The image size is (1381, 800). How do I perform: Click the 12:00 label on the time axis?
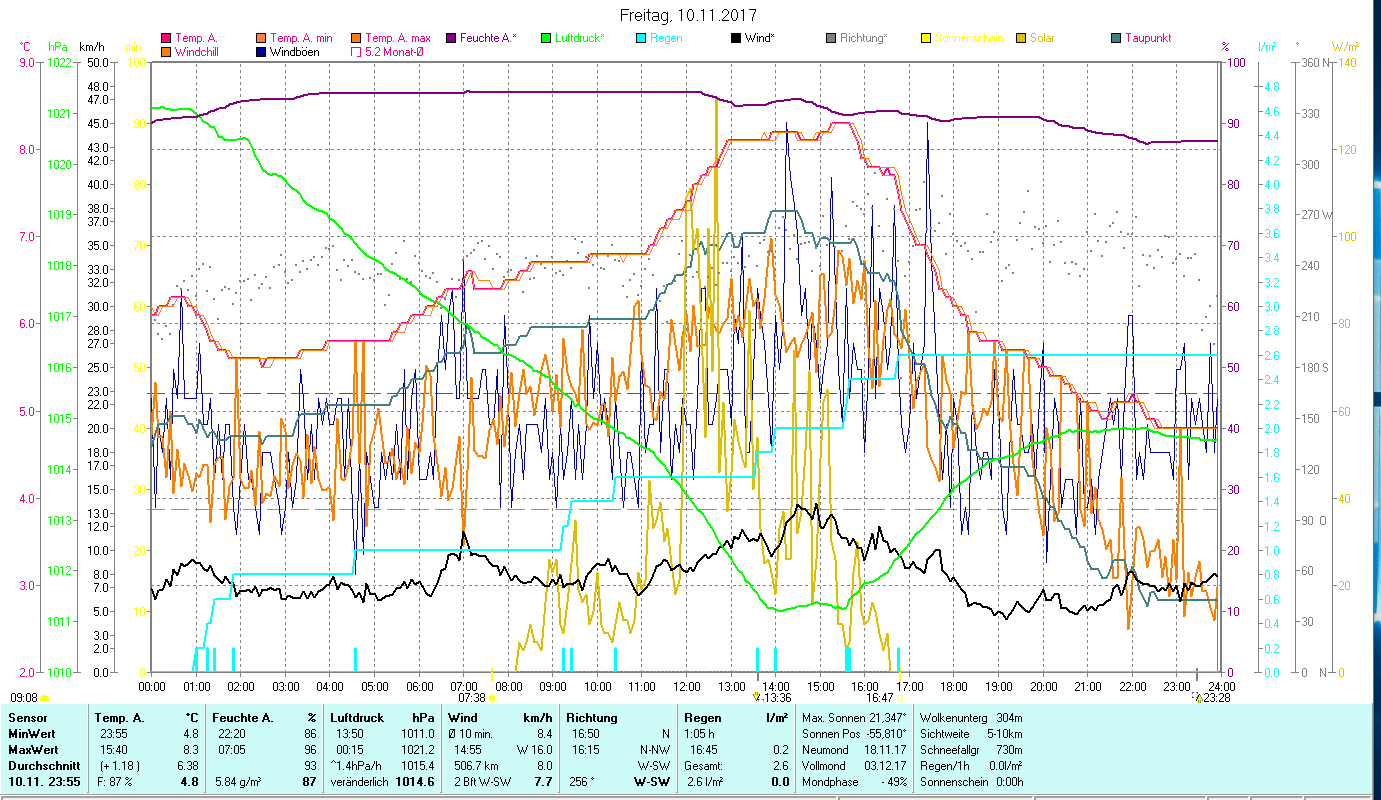click(x=687, y=687)
